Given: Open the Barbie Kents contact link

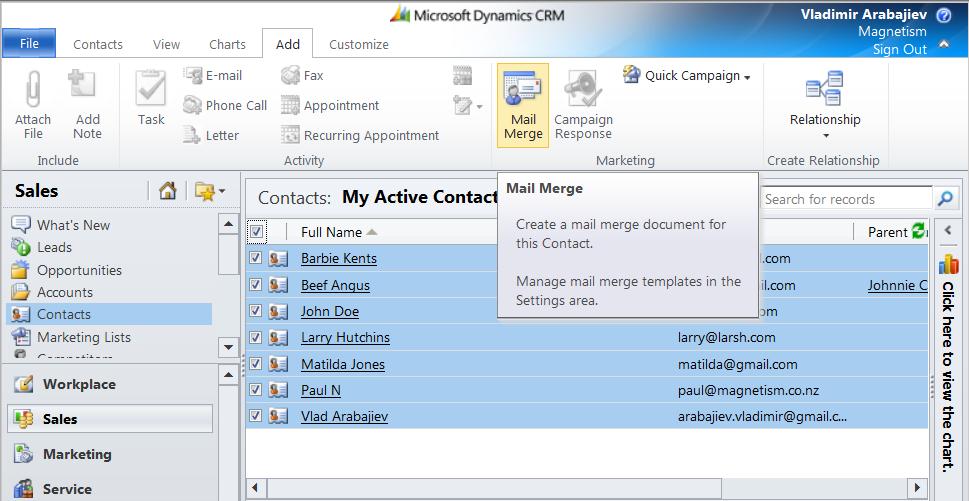Looking at the screenshot, I should [x=339, y=258].
